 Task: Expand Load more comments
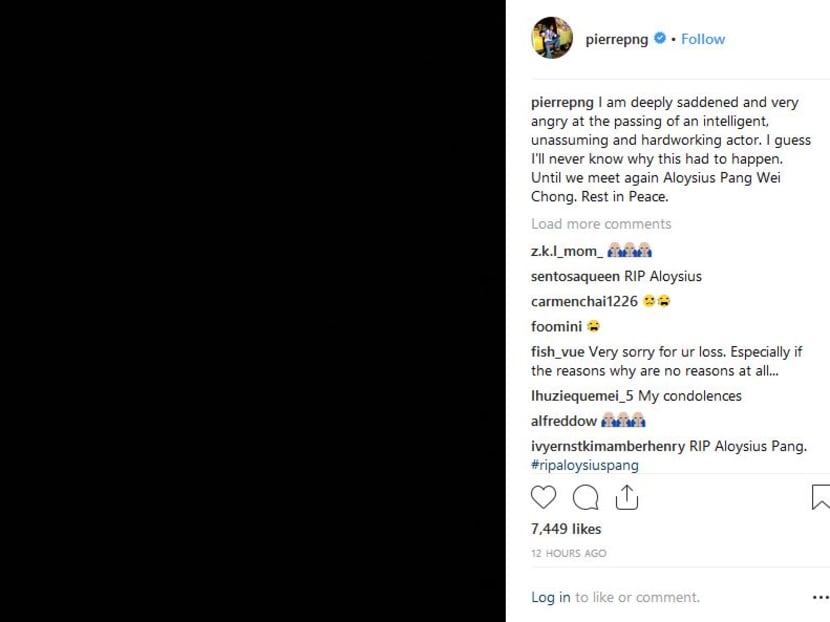pos(601,224)
